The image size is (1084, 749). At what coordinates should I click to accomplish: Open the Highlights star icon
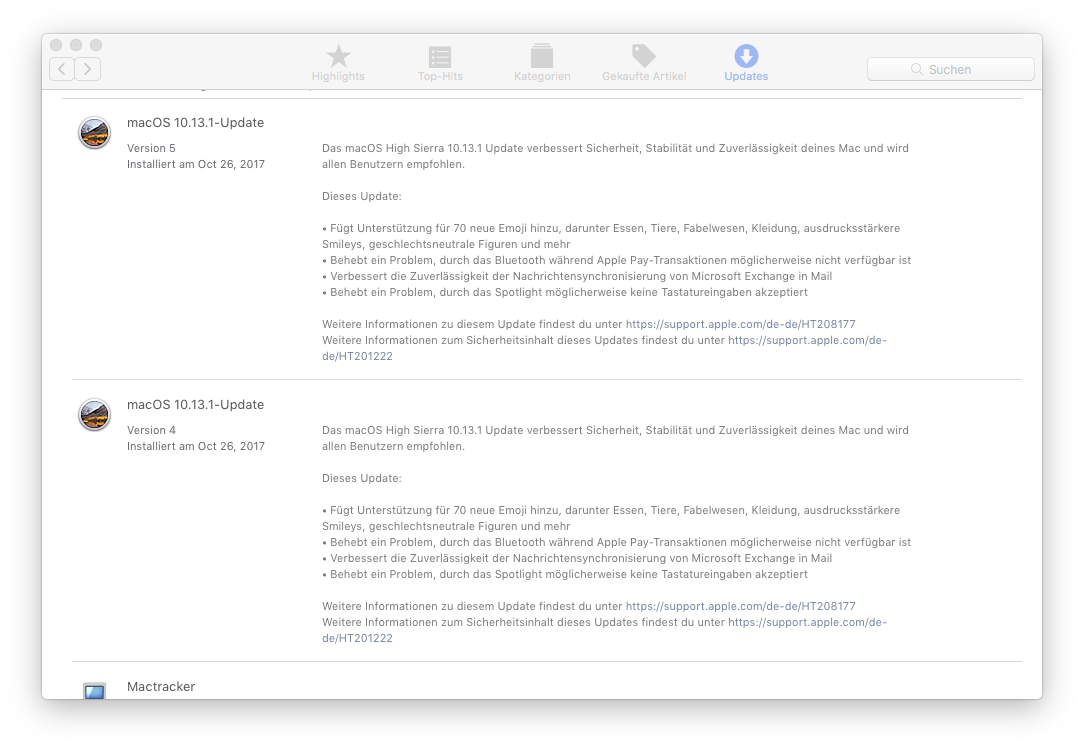338,56
